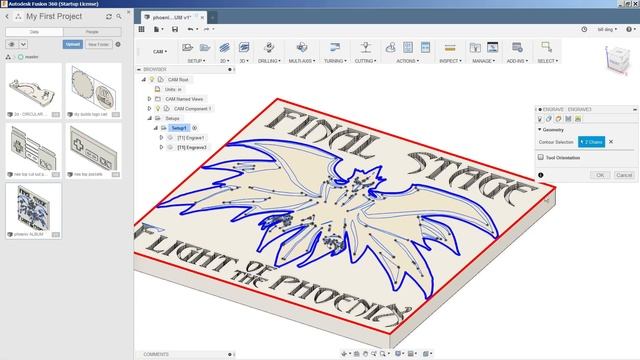640x360 pixels.
Task: Expand the CAM Component 1 node
Action: tap(149, 109)
